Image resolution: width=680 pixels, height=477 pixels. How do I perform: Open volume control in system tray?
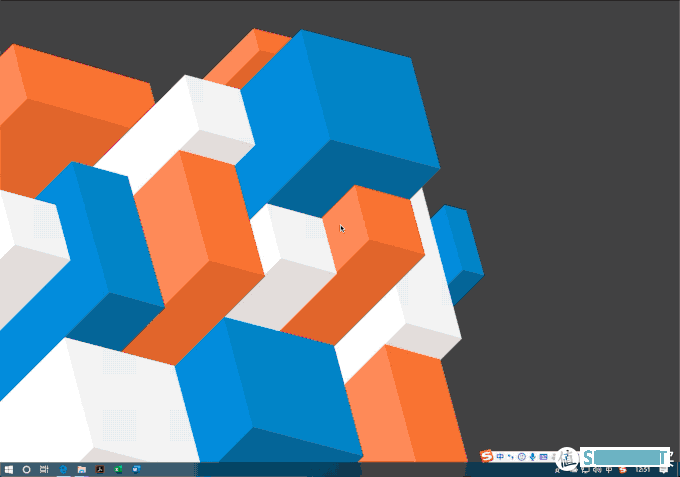[x=598, y=470]
